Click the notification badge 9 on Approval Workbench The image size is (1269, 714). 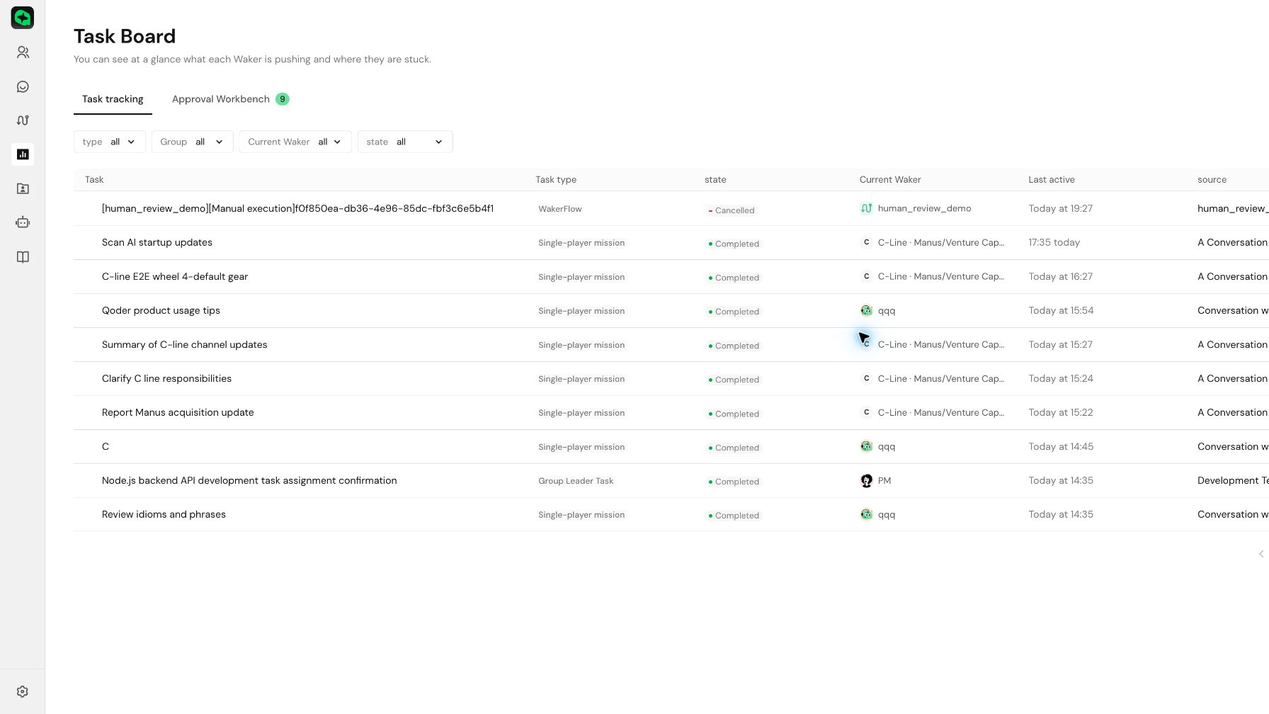point(282,99)
